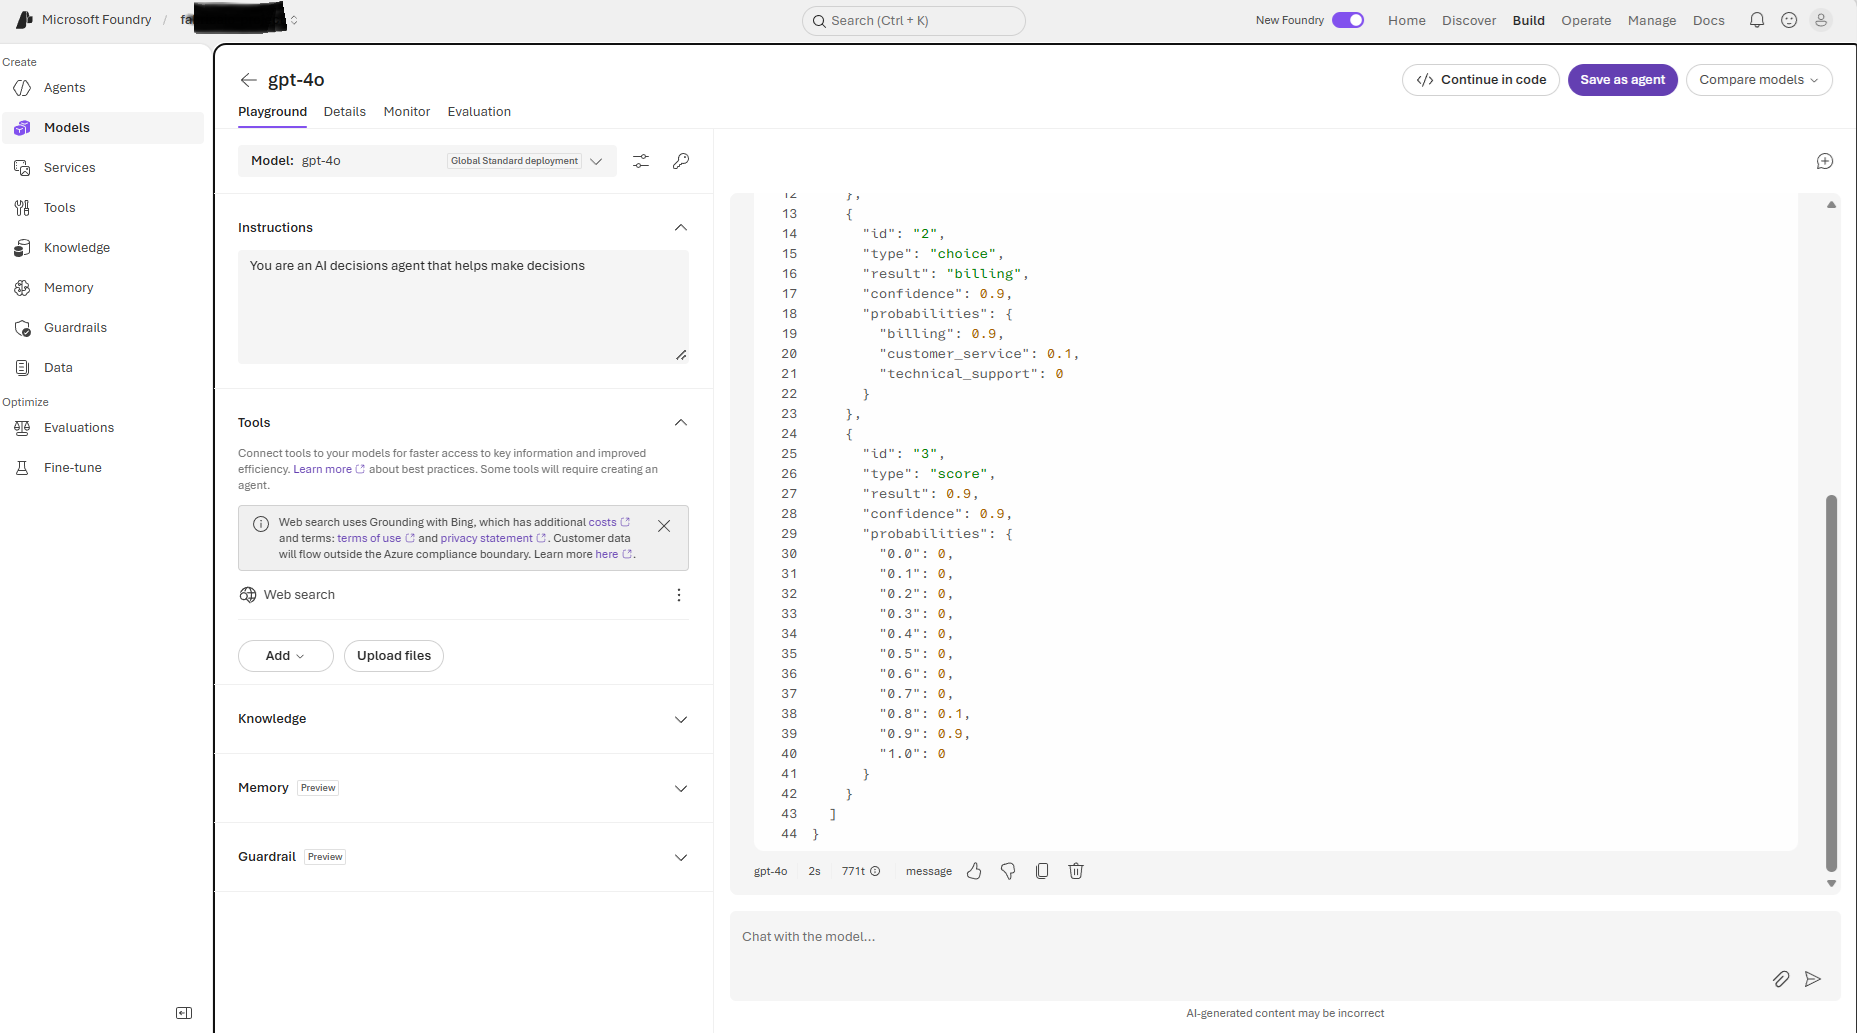This screenshot has width=1857, height=1033.
Task: Click the Search (Ctrl + K) box
Action: (914, 21)
